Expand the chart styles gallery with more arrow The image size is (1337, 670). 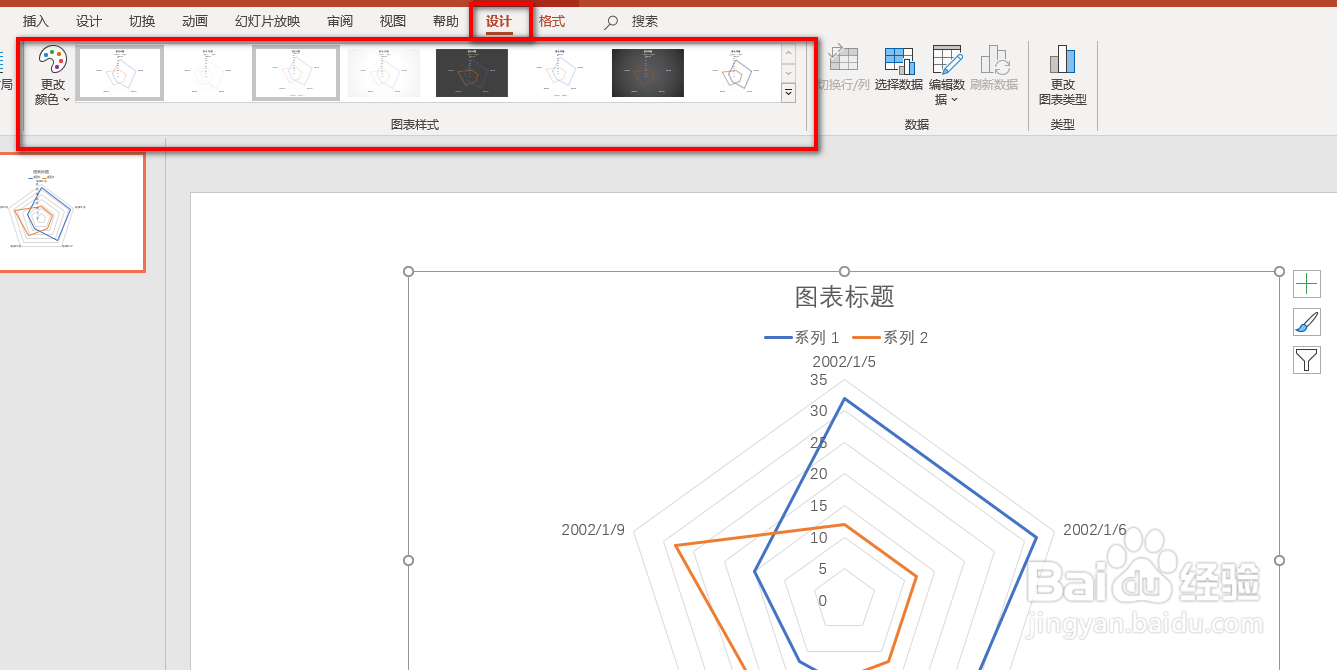[788, 92]
